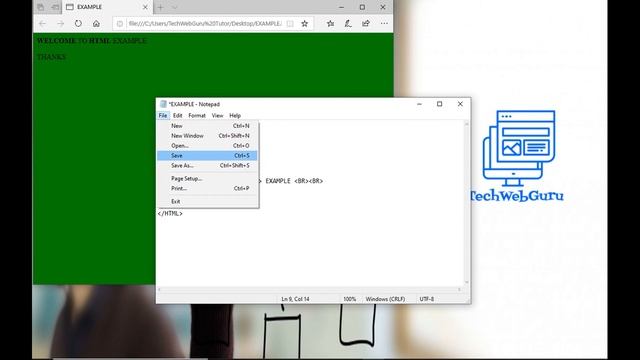The height and width of the screenshot is (360, 640).
Task: Minimize the Notepad window
Action: click(x=419, y=104)
